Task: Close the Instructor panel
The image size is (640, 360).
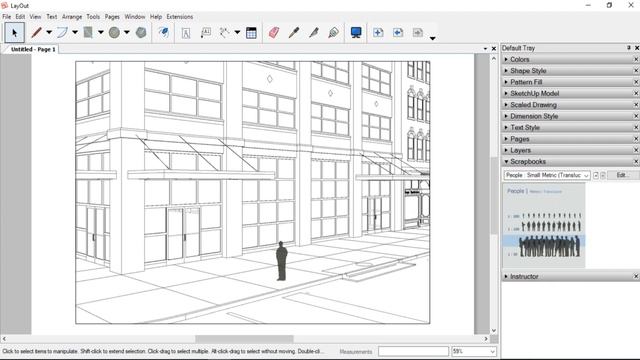Action: pyautogui.click(x=636, y=277)
